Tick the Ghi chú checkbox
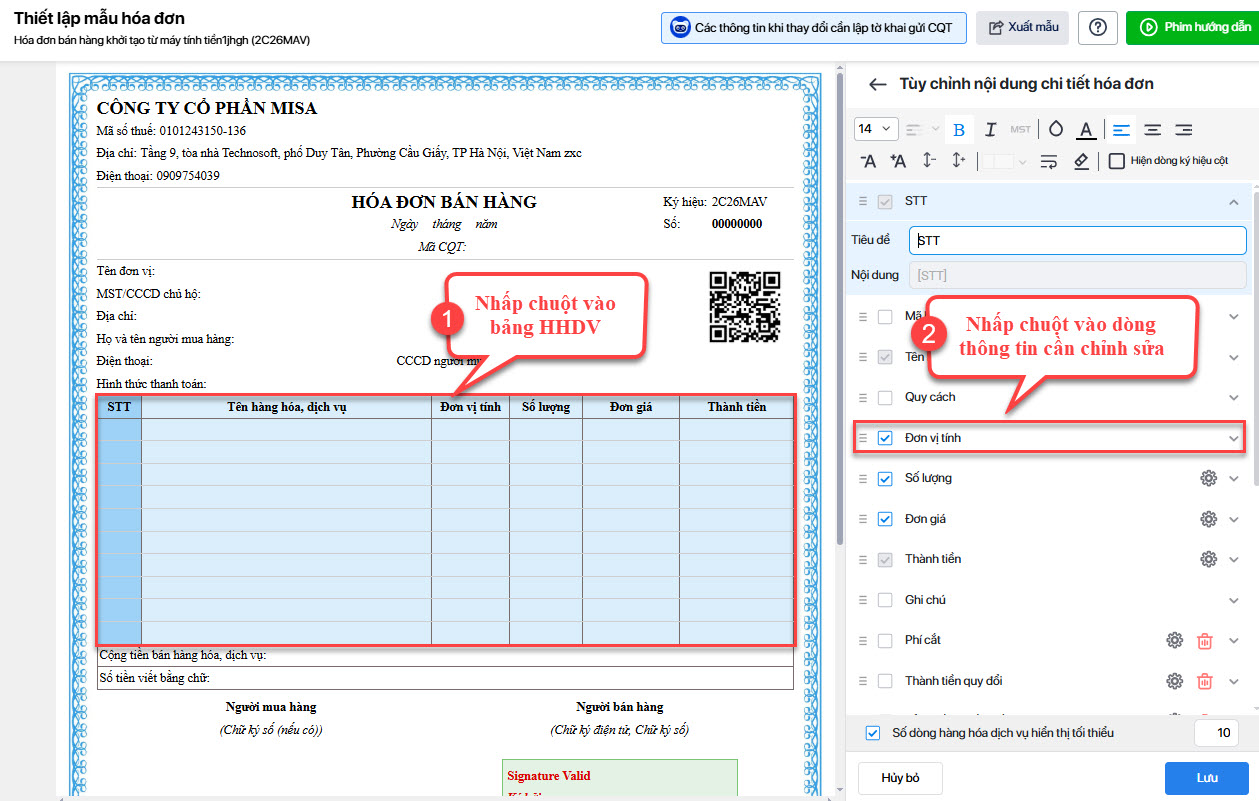The image size is (1259, 801). 885,600
